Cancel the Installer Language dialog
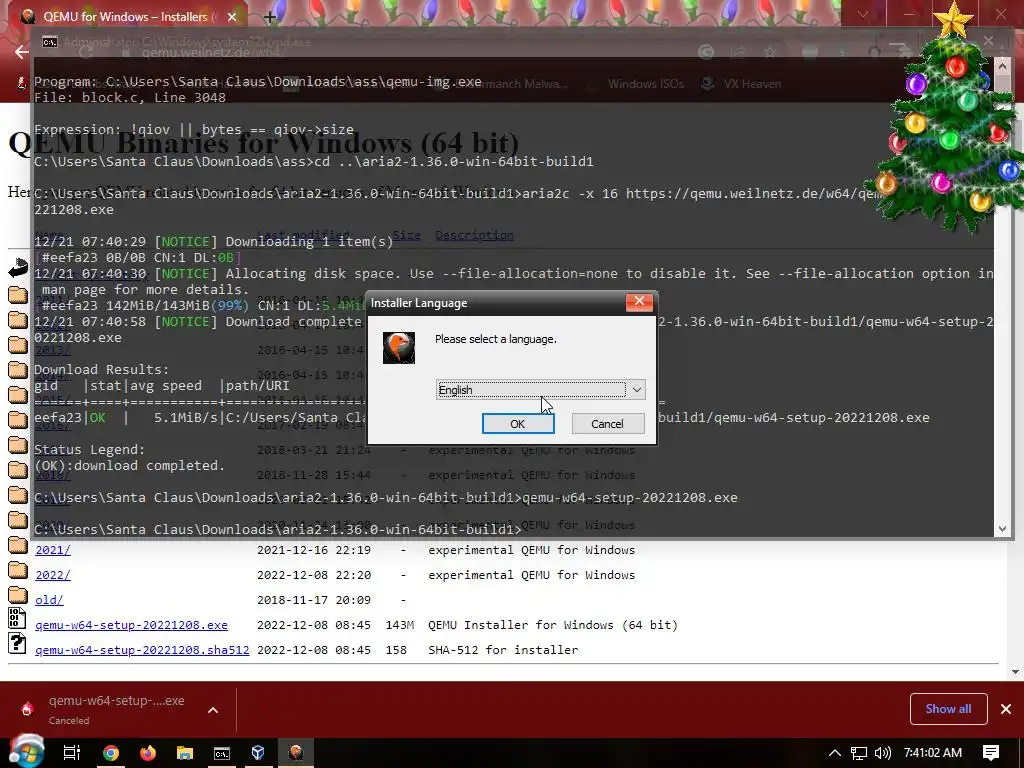Image resolution: width=1024 pixels, height=768 pixels. pos(607,424)
